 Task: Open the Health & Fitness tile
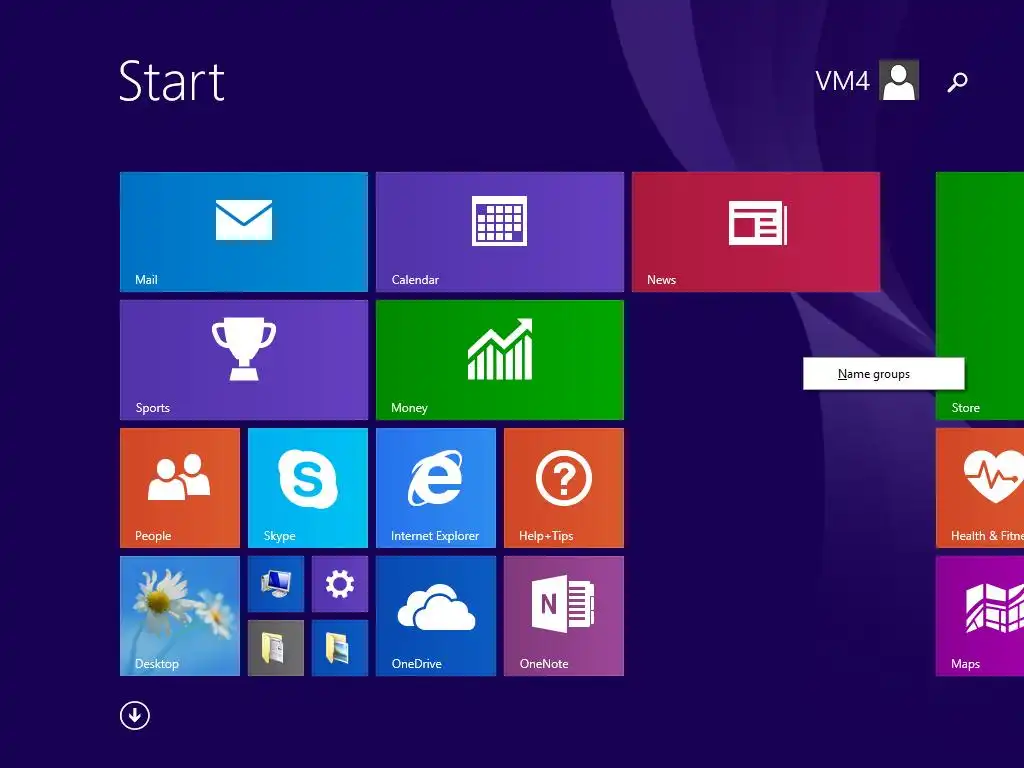click(x=980, y=488)
